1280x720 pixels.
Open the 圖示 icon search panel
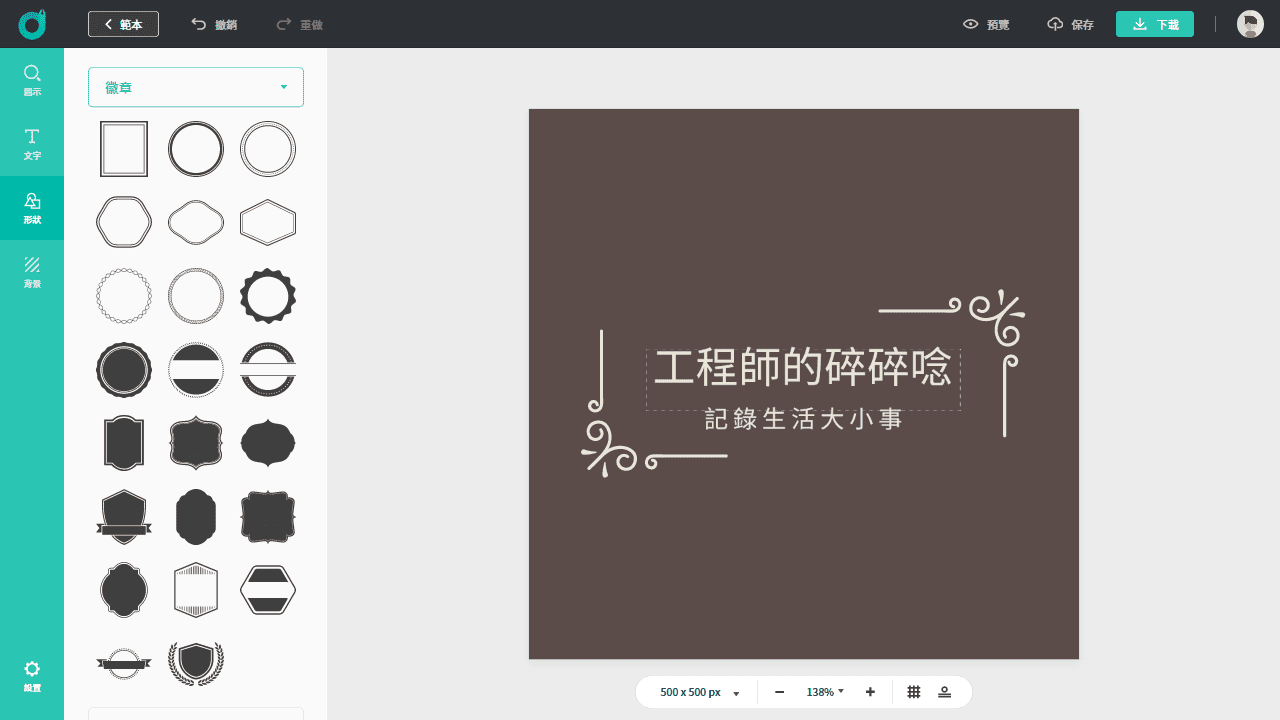(x=32, y=79)
